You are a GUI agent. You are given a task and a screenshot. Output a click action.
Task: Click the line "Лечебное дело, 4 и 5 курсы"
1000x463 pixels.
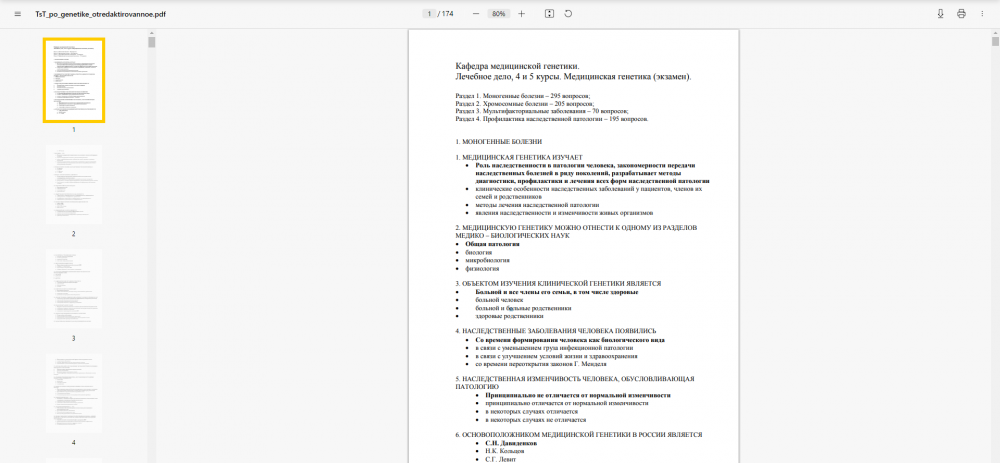point(508,77)
